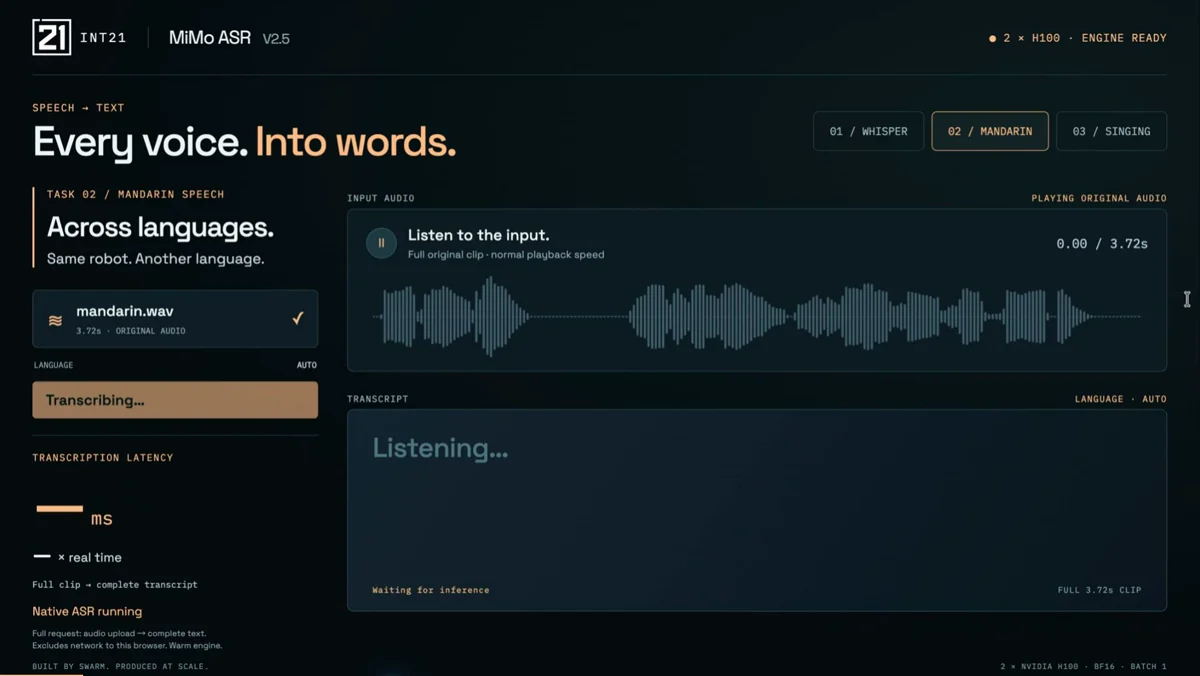Viewport: 1200px width, 676px height.
Task: Click the checkmark on mandarin.wav card
Action: pos(298,318)
